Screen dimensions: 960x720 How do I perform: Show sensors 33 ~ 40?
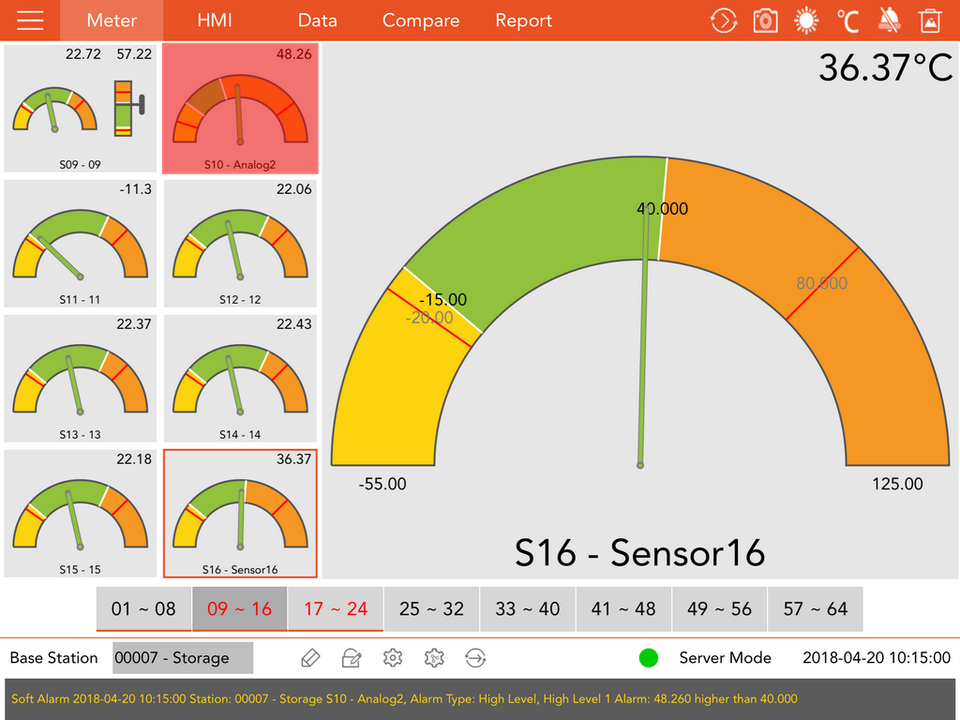[x=527, y=609]
